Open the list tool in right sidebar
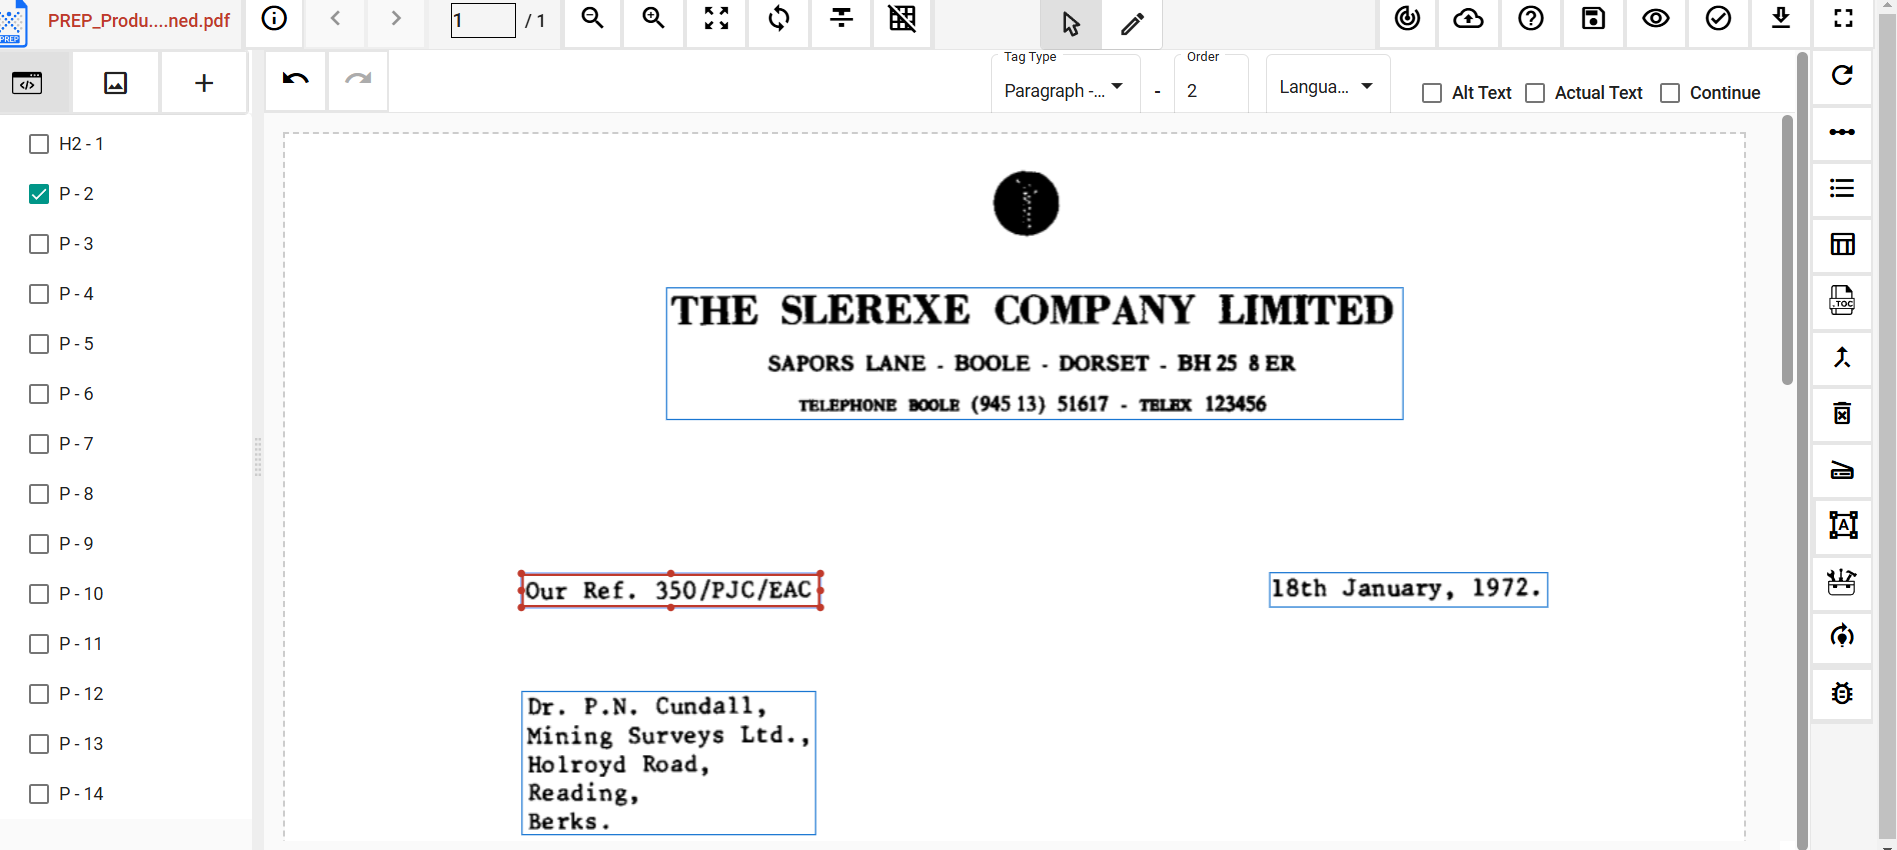Viewport: 1897px width, 850px height. click(x=1842, y=188)
